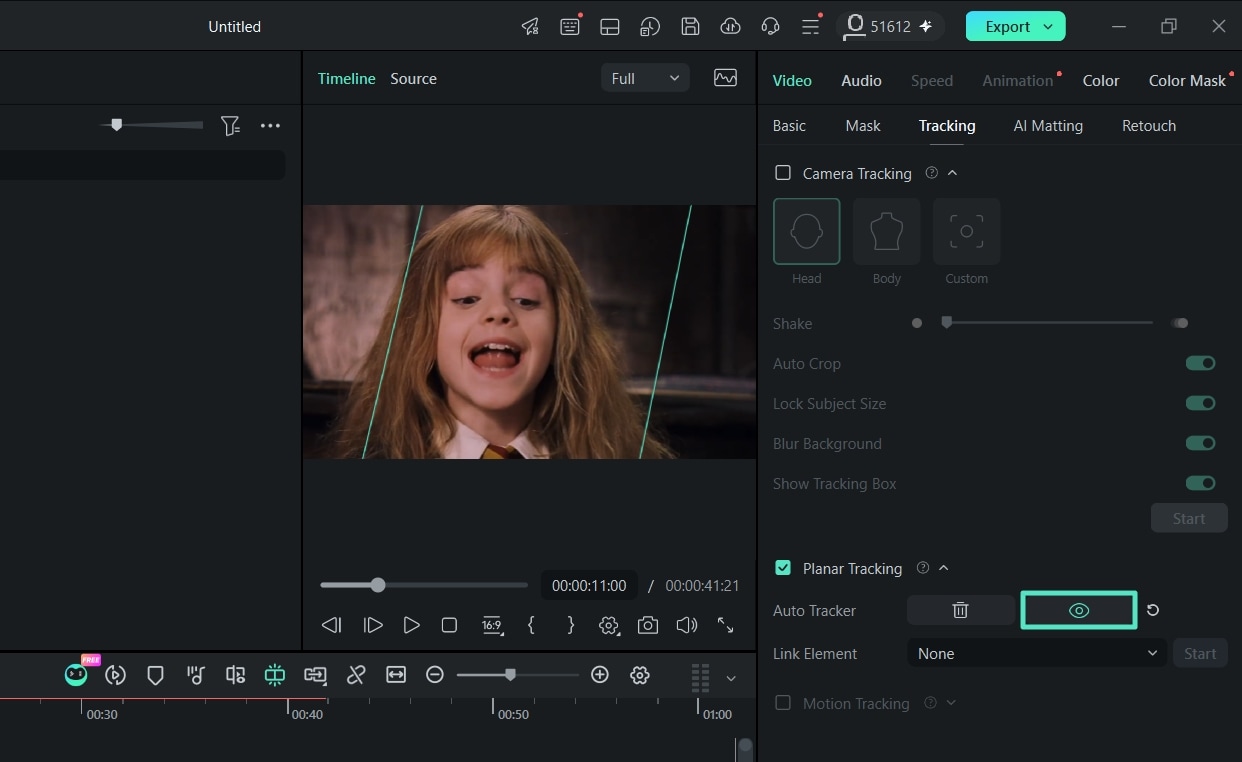Click the filter icon in media panel
The image size is (1242, 762).
tap(230, 126)
